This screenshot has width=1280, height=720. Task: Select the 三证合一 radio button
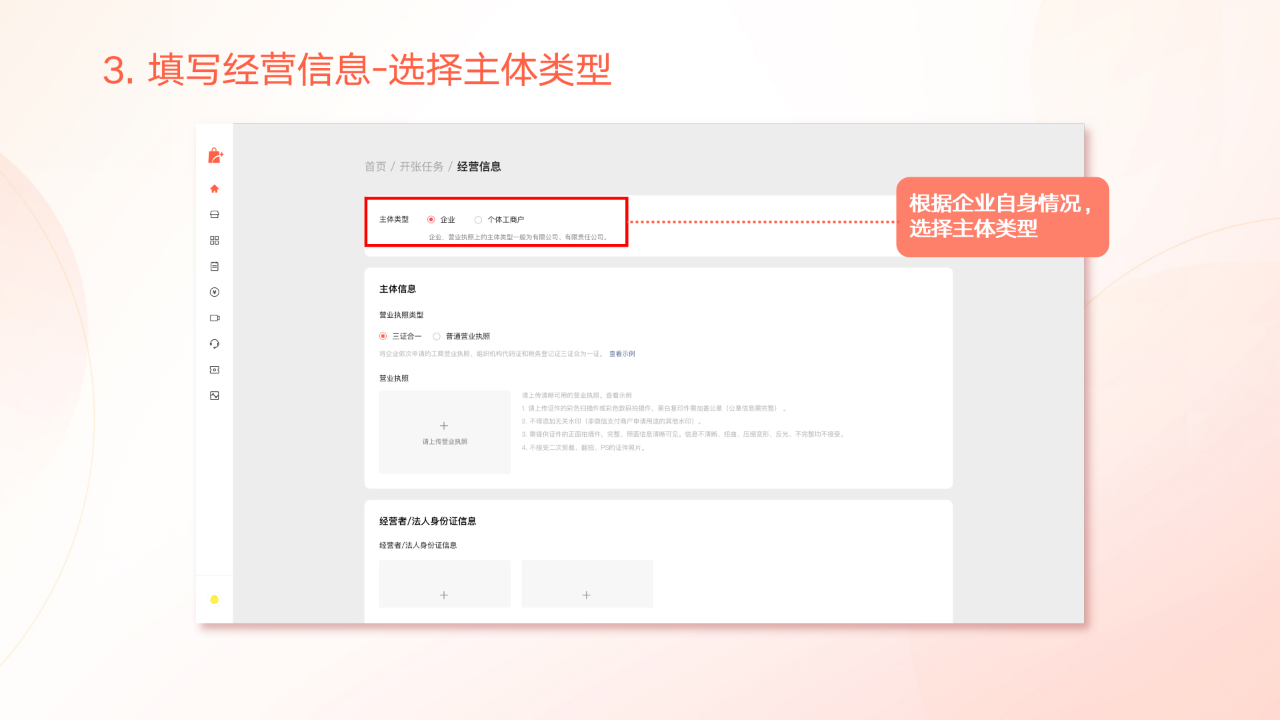pos(383,336)
